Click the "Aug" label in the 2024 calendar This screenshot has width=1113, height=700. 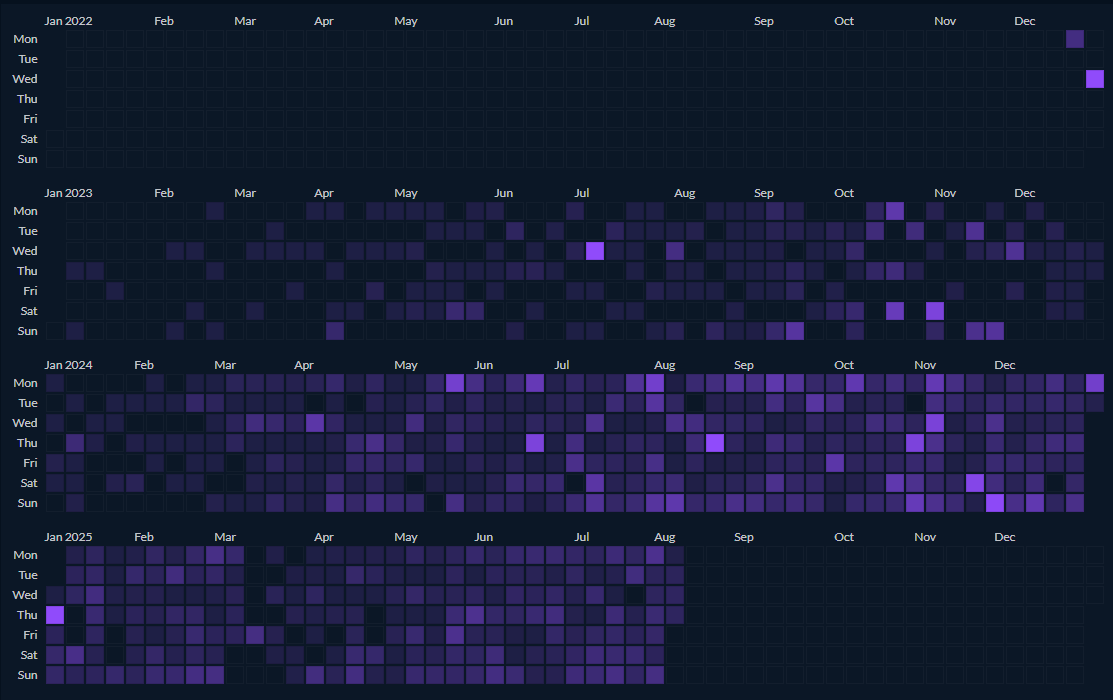664,364
